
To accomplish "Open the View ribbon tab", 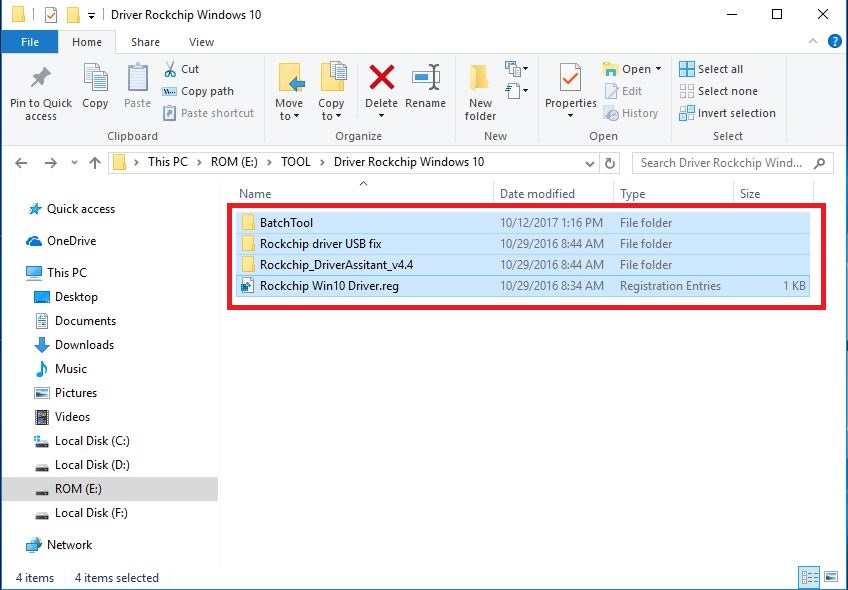I will point(201,42).
